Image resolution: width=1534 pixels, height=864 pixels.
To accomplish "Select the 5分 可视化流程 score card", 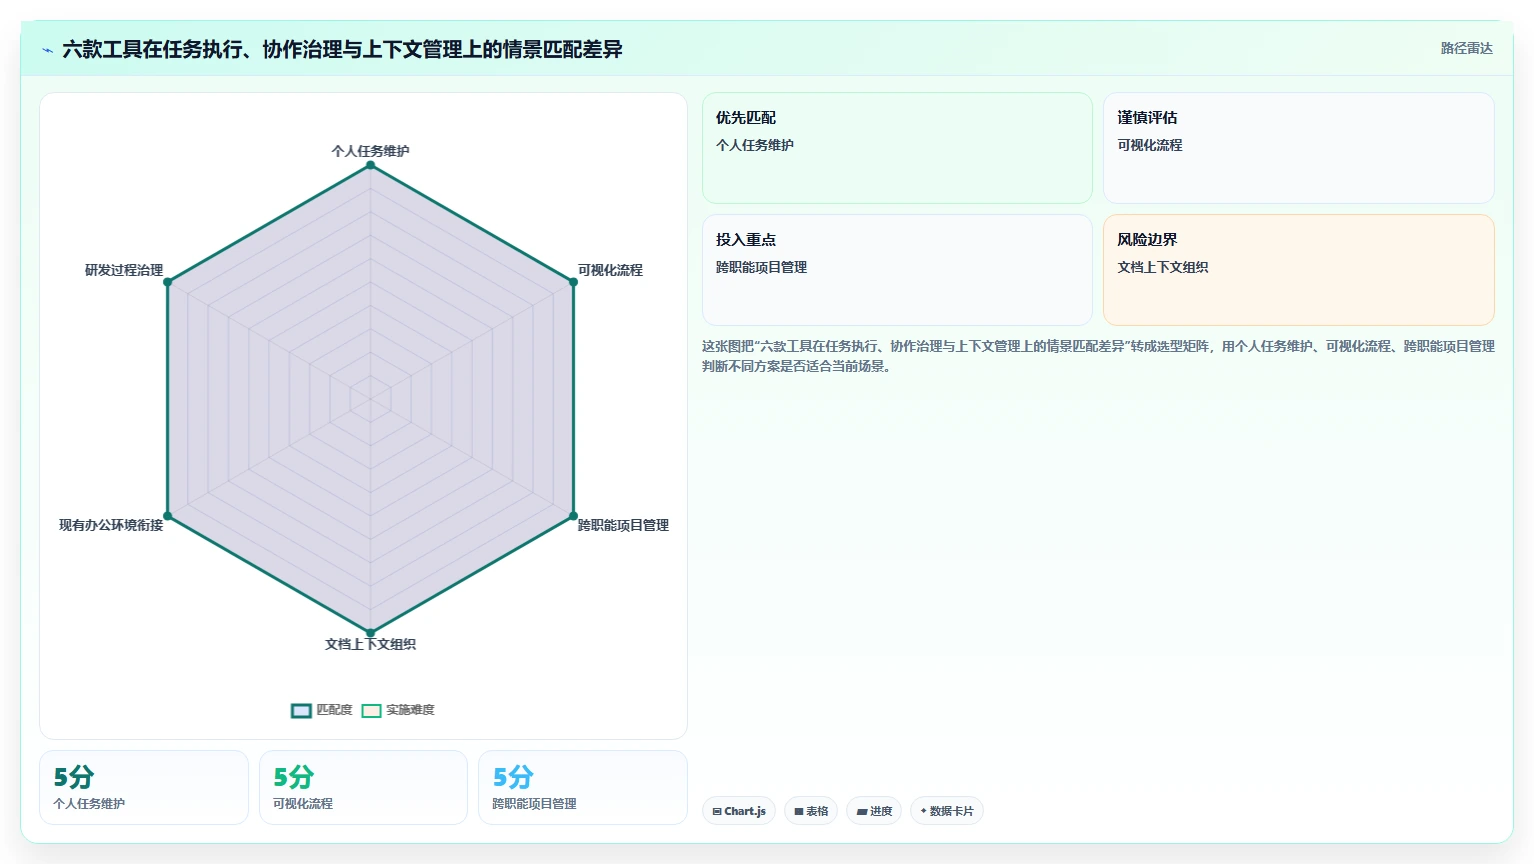I will point(363,788).
